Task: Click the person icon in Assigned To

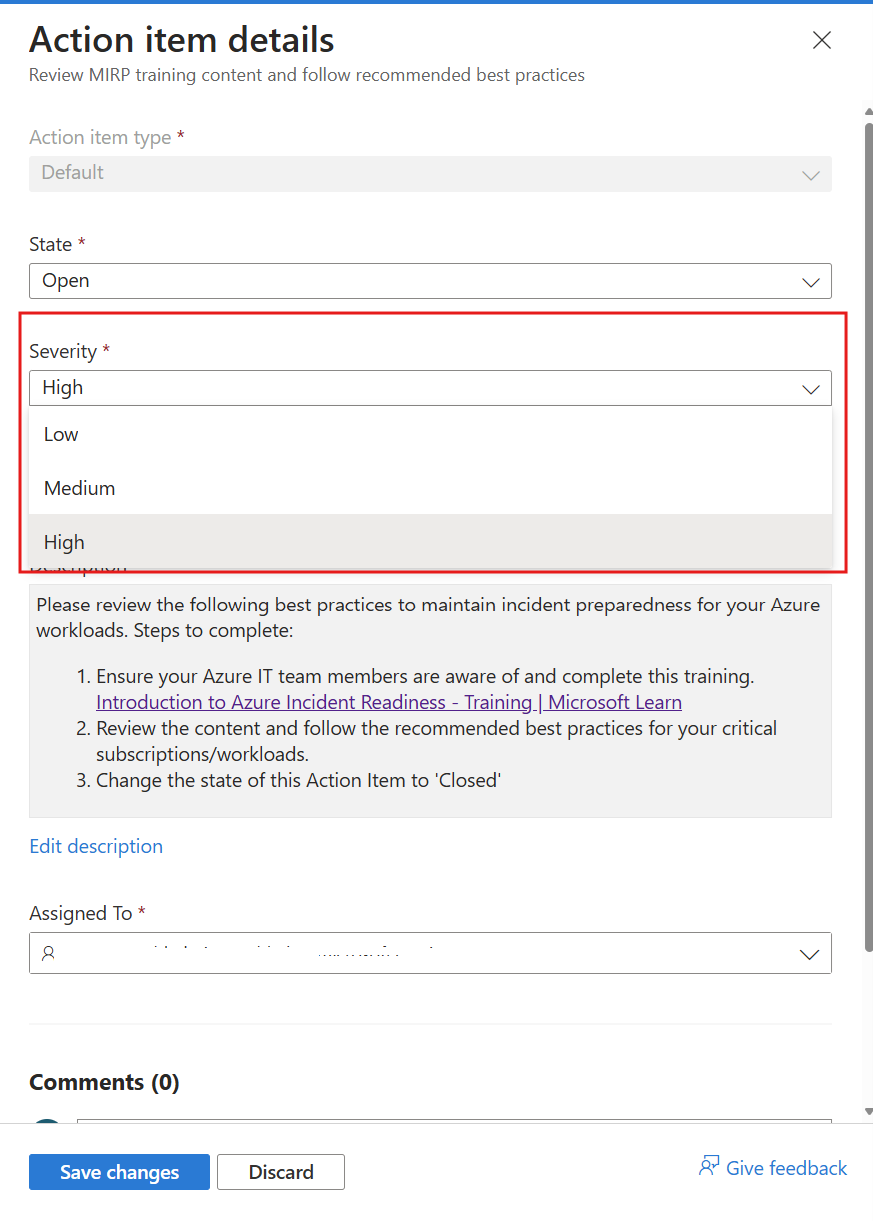Action: [48, 954]
